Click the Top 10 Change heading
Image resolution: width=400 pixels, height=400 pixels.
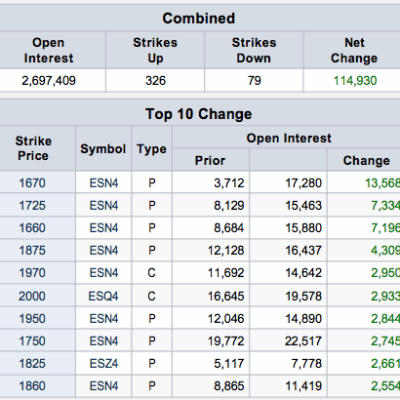(199, 114)
